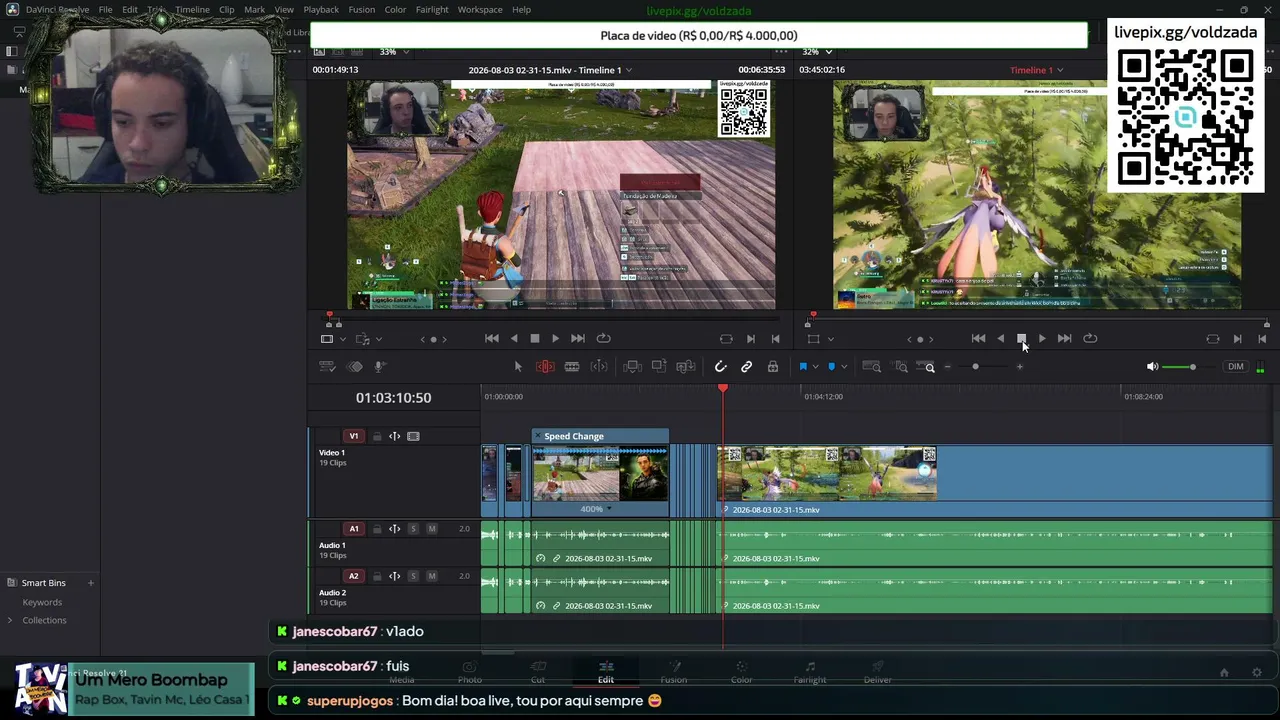The height and width of the screenshot is (720, 1280).
Task: Play reverse in the source viewer
Action: point(514,339)
